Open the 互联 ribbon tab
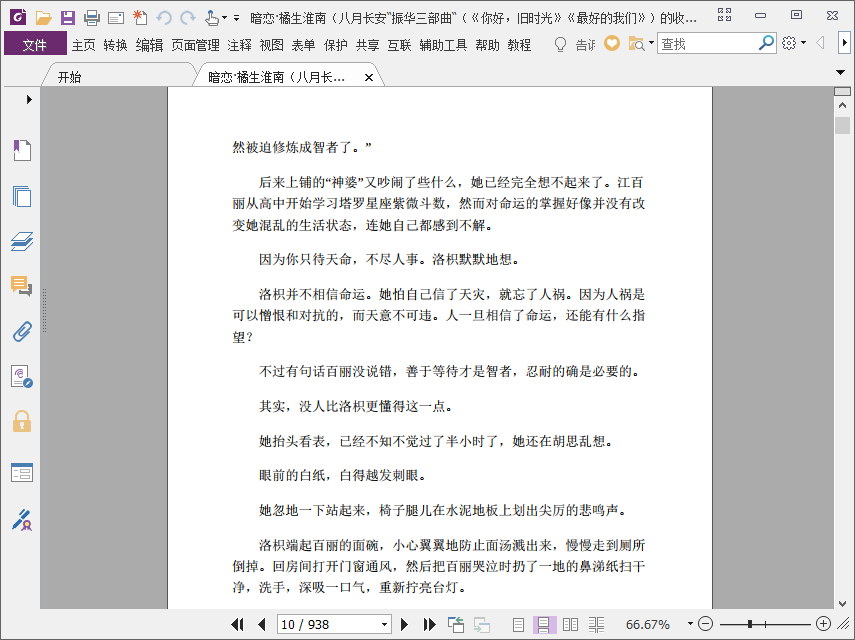This screenshot has height=640, width=855. (399, 45)
